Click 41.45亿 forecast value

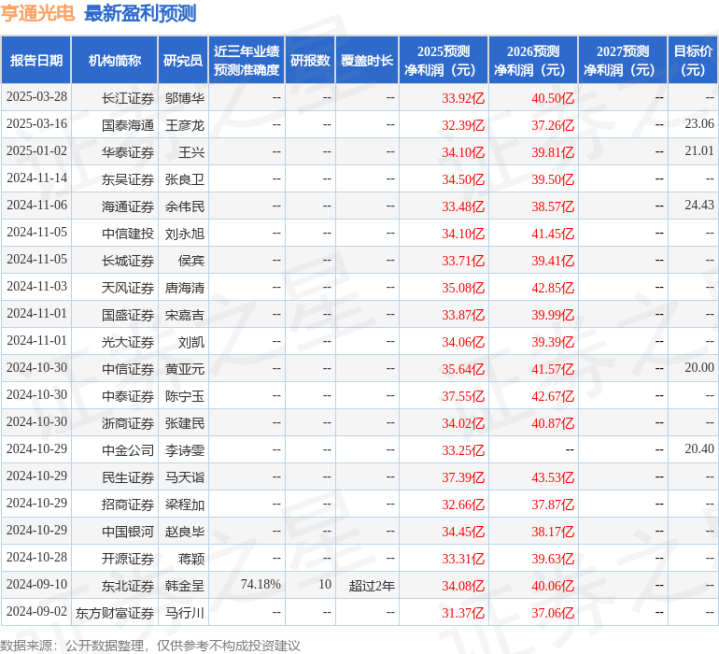[x=553, y=233]
